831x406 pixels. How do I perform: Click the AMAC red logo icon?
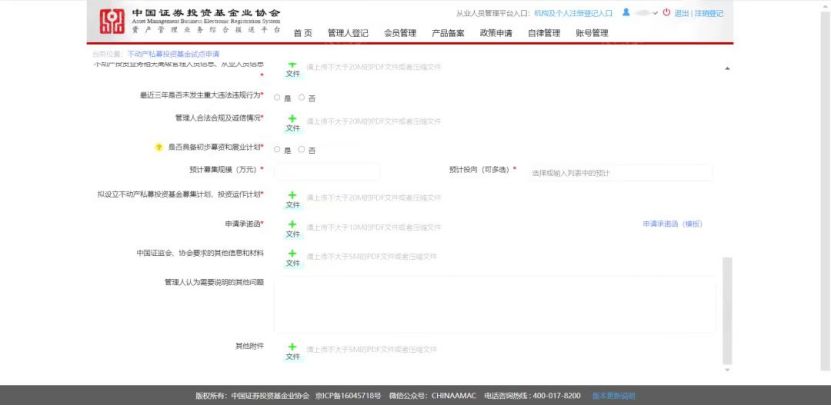112,22
